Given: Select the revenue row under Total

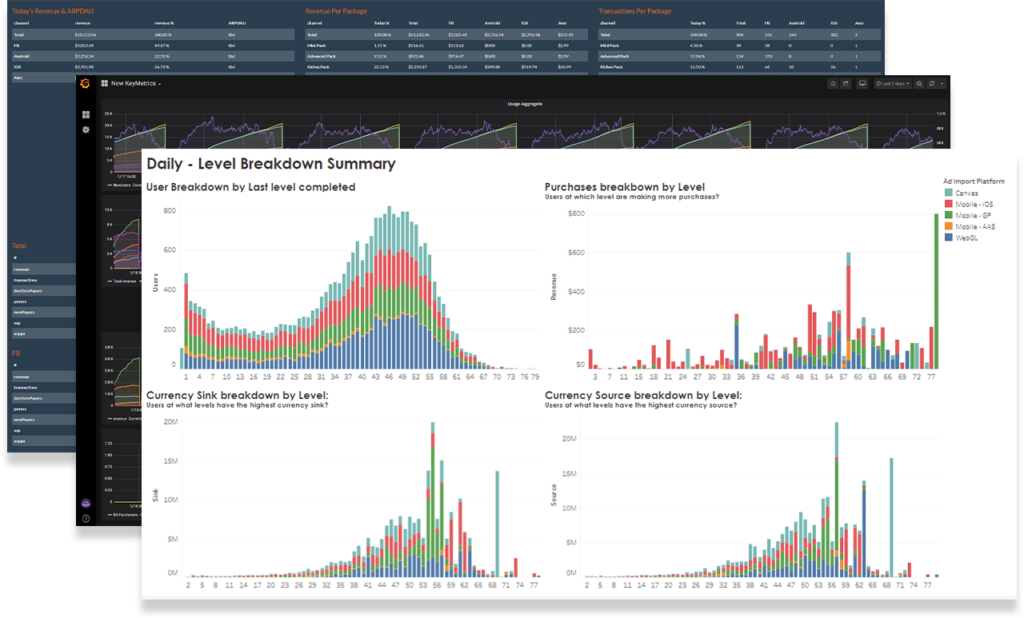Looking at the screenshot, I should (x=40, y=269).
